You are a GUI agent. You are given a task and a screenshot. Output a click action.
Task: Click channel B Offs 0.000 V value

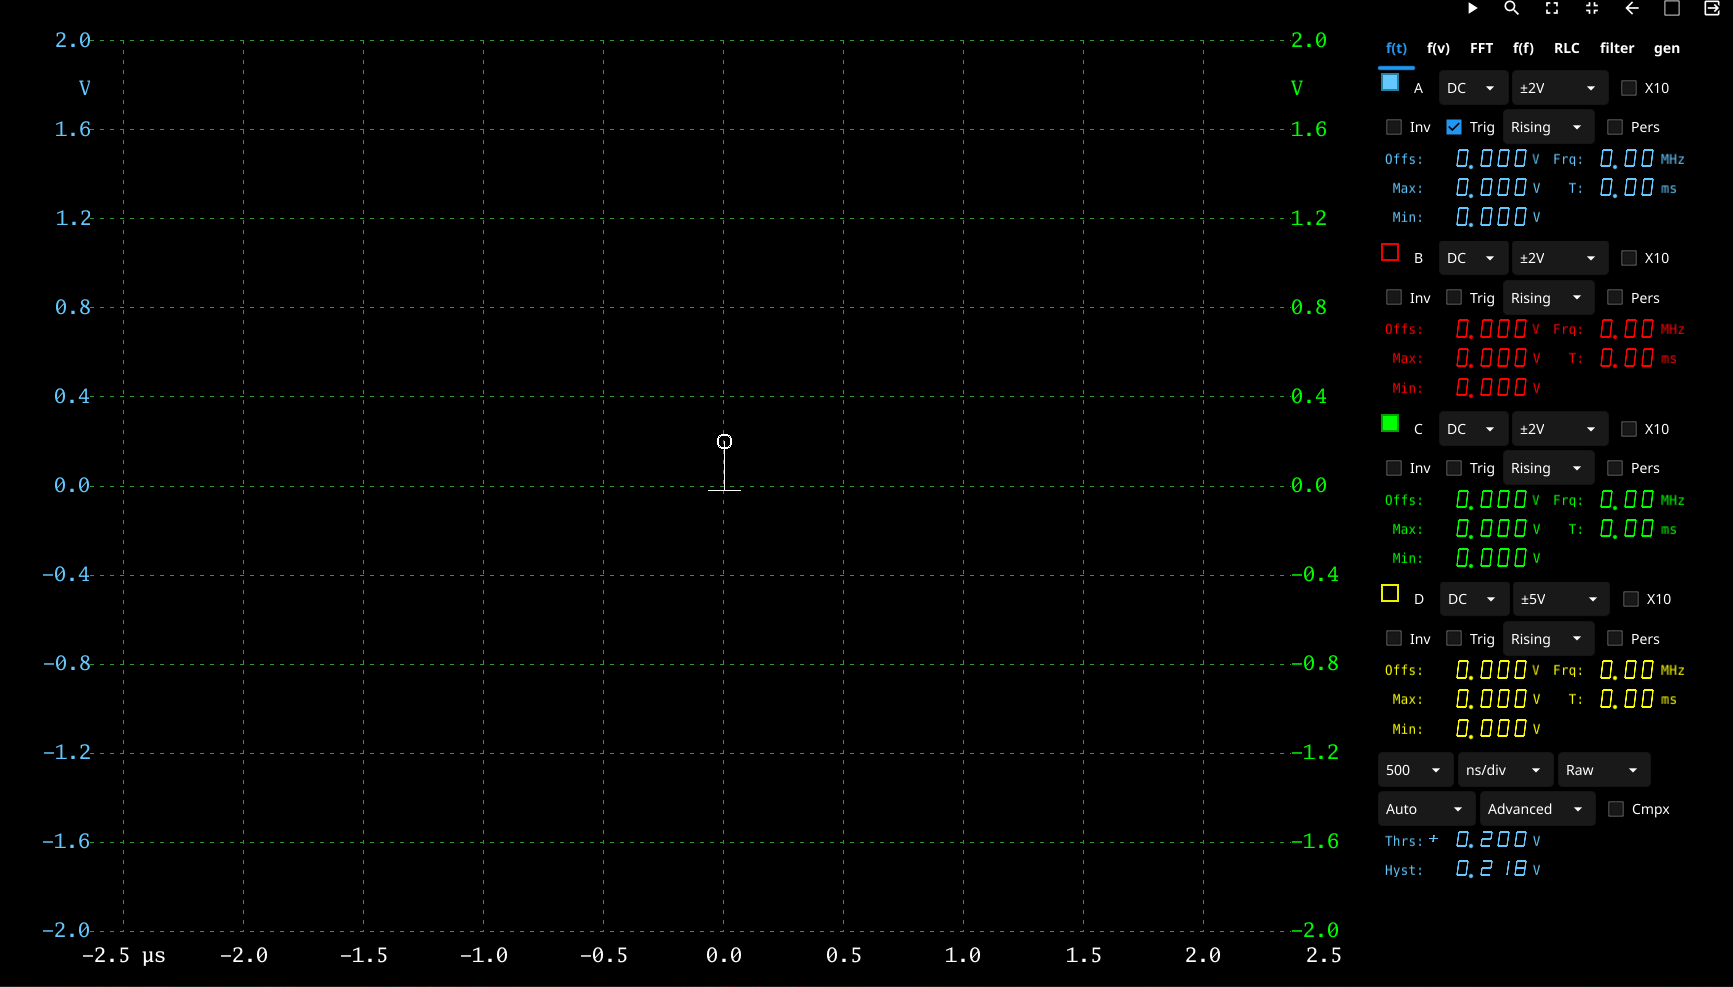(1497, 328)
